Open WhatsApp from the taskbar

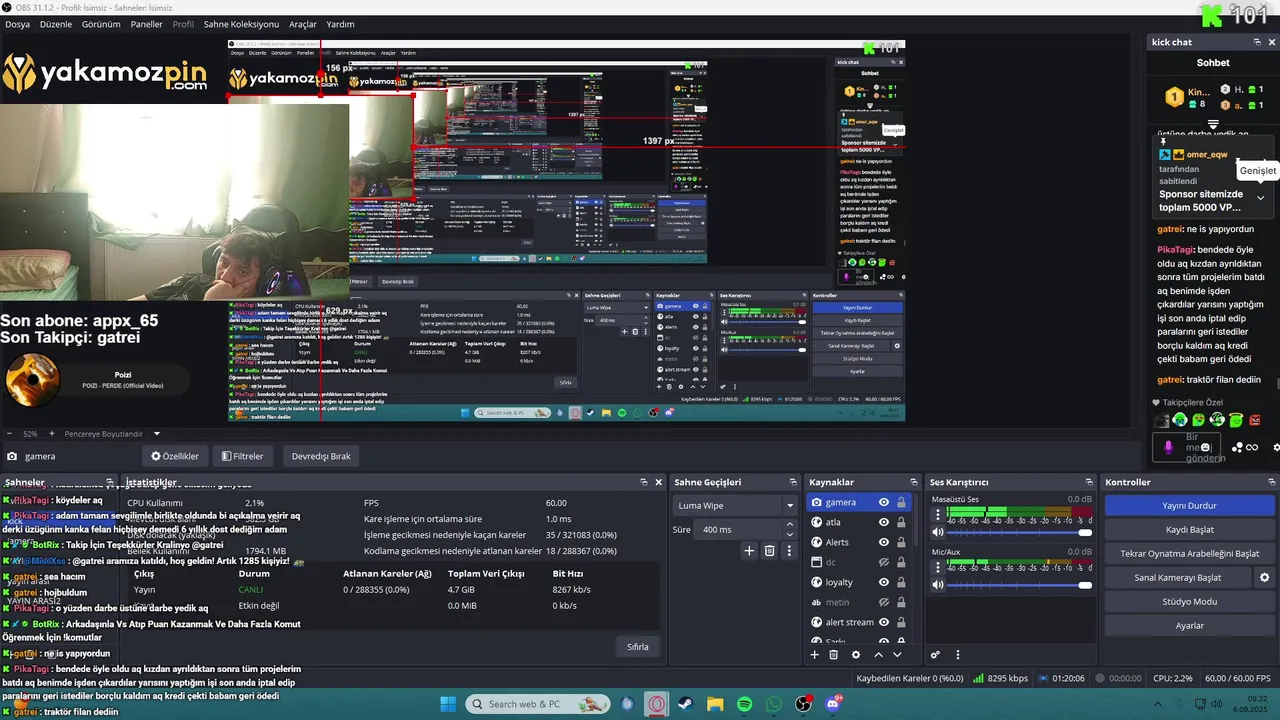pos(774,704)
